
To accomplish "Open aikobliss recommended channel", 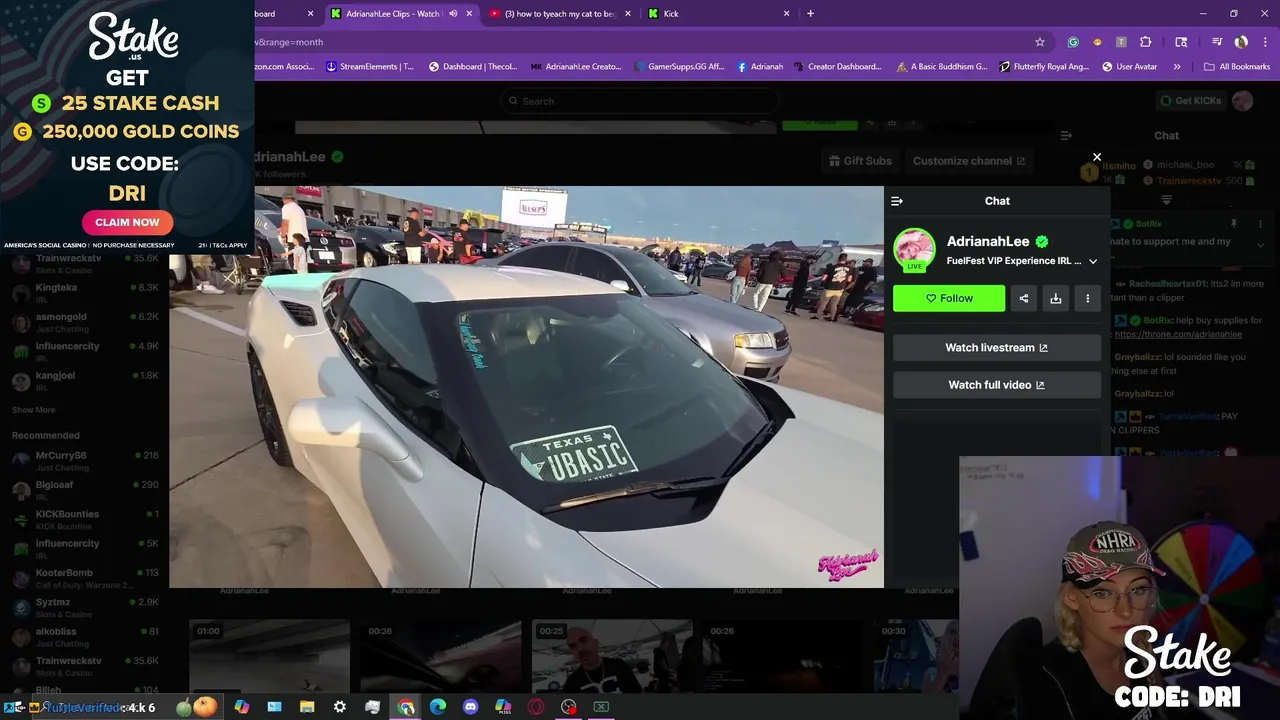I will 84,637.
